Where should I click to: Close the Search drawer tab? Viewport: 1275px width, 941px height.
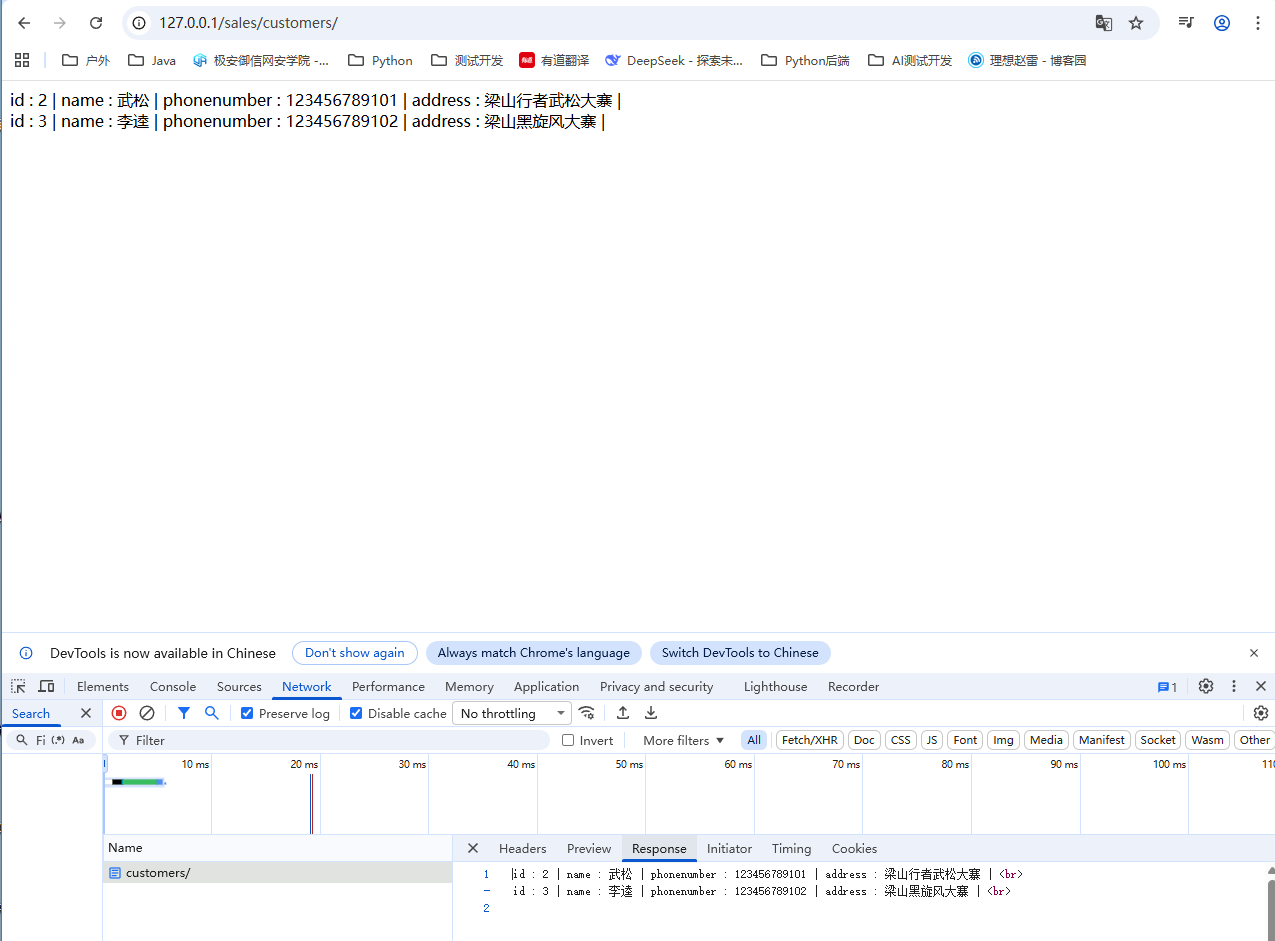coord(86,713)
